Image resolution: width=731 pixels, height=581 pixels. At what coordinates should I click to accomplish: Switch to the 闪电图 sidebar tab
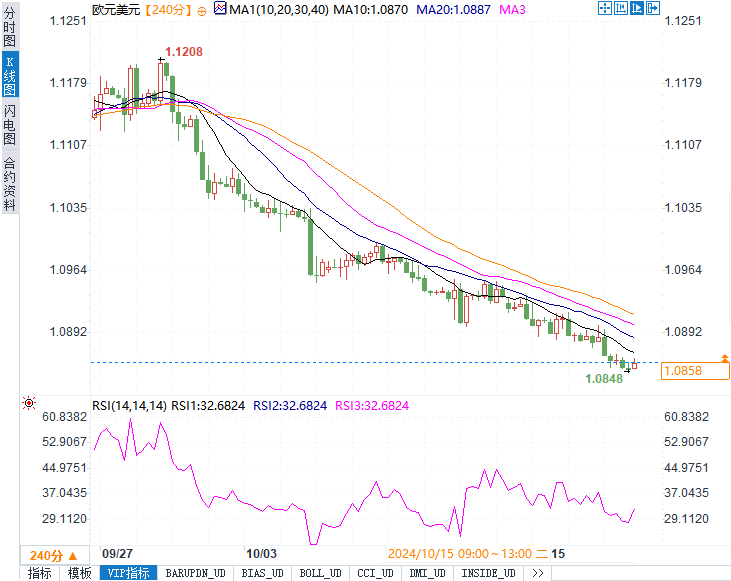click(9, 124)
